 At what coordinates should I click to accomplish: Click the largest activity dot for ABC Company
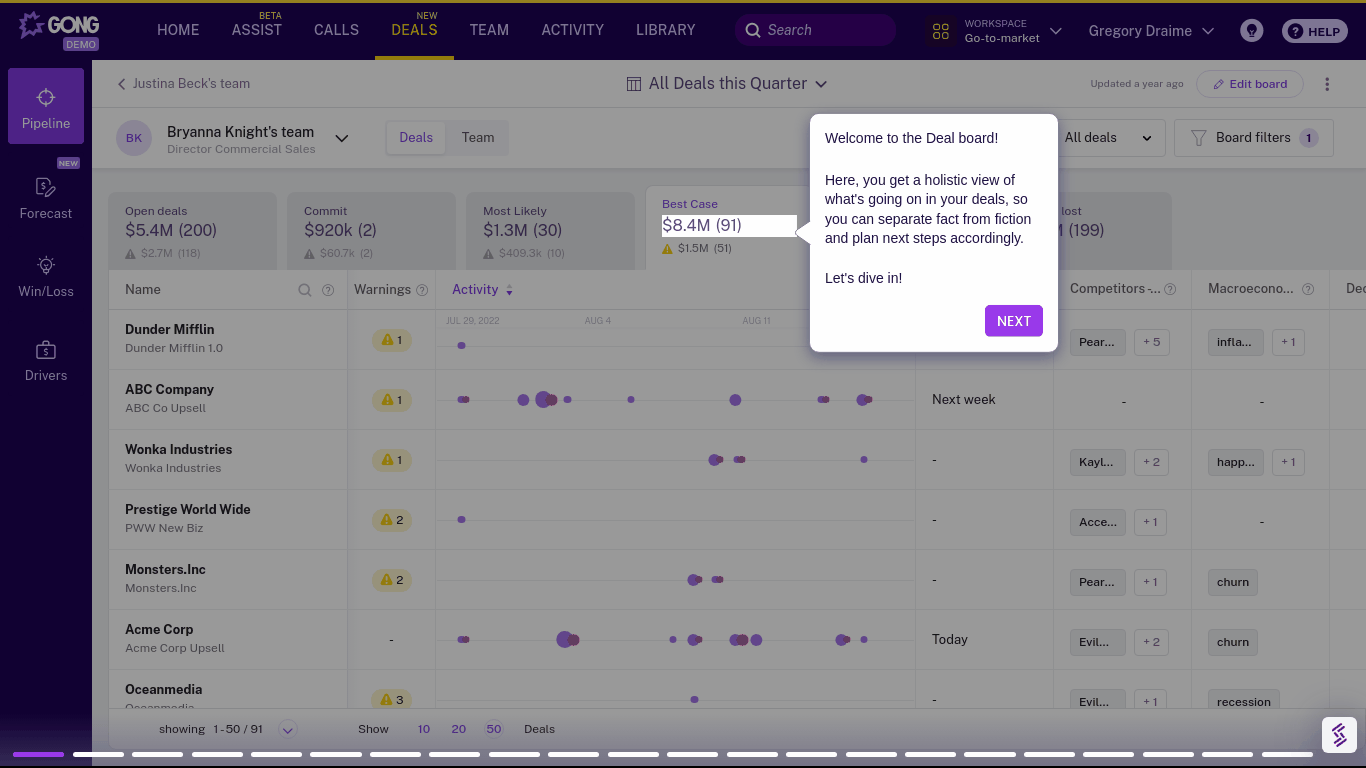tap(543, 400)
